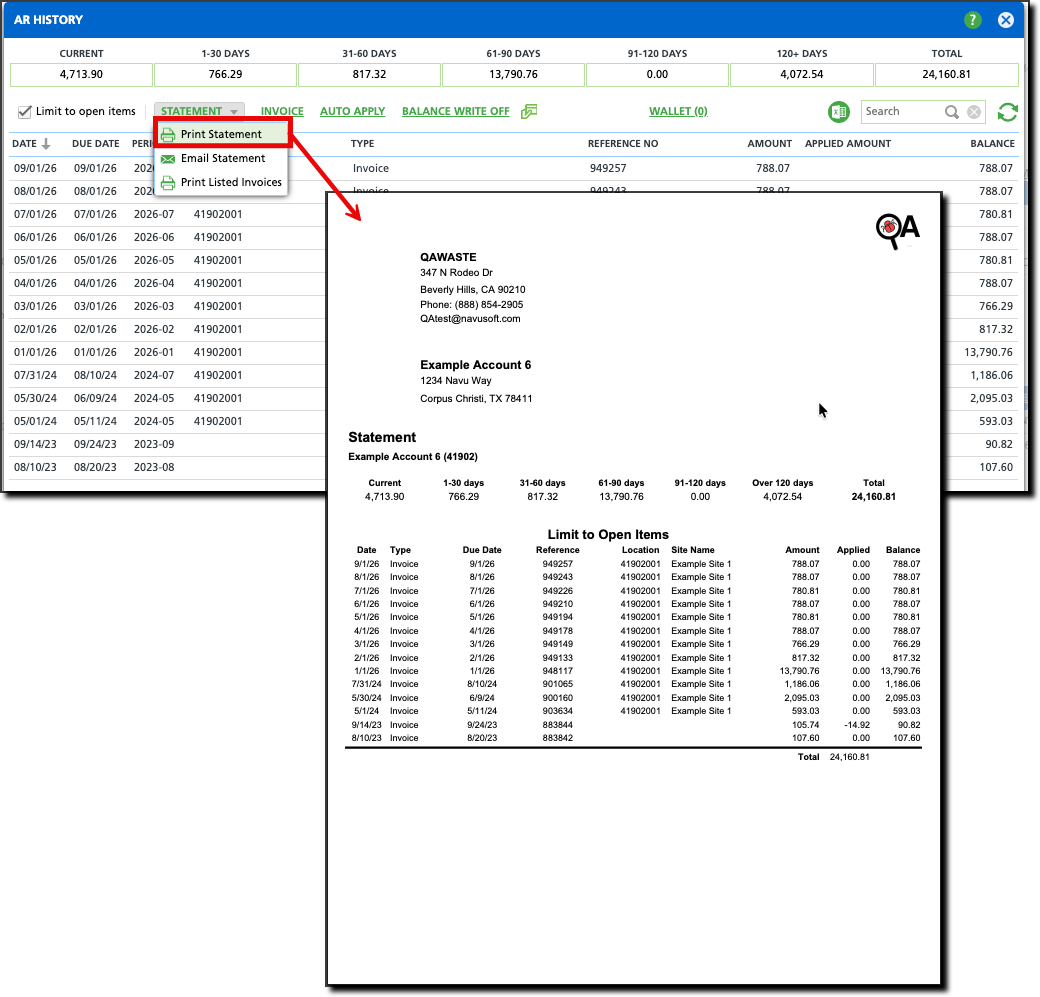Select the row dated 02/01/26
The height and width of the screenshot is (997, 1040).
click(x=167, y=329)
